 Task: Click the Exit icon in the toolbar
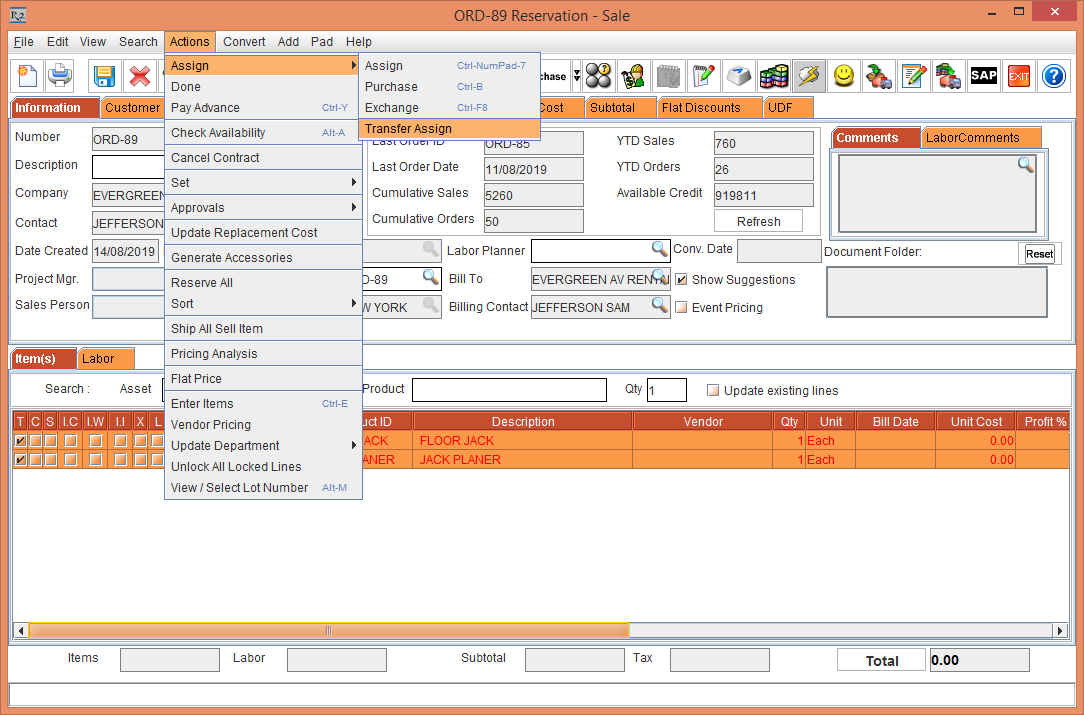1018,75
